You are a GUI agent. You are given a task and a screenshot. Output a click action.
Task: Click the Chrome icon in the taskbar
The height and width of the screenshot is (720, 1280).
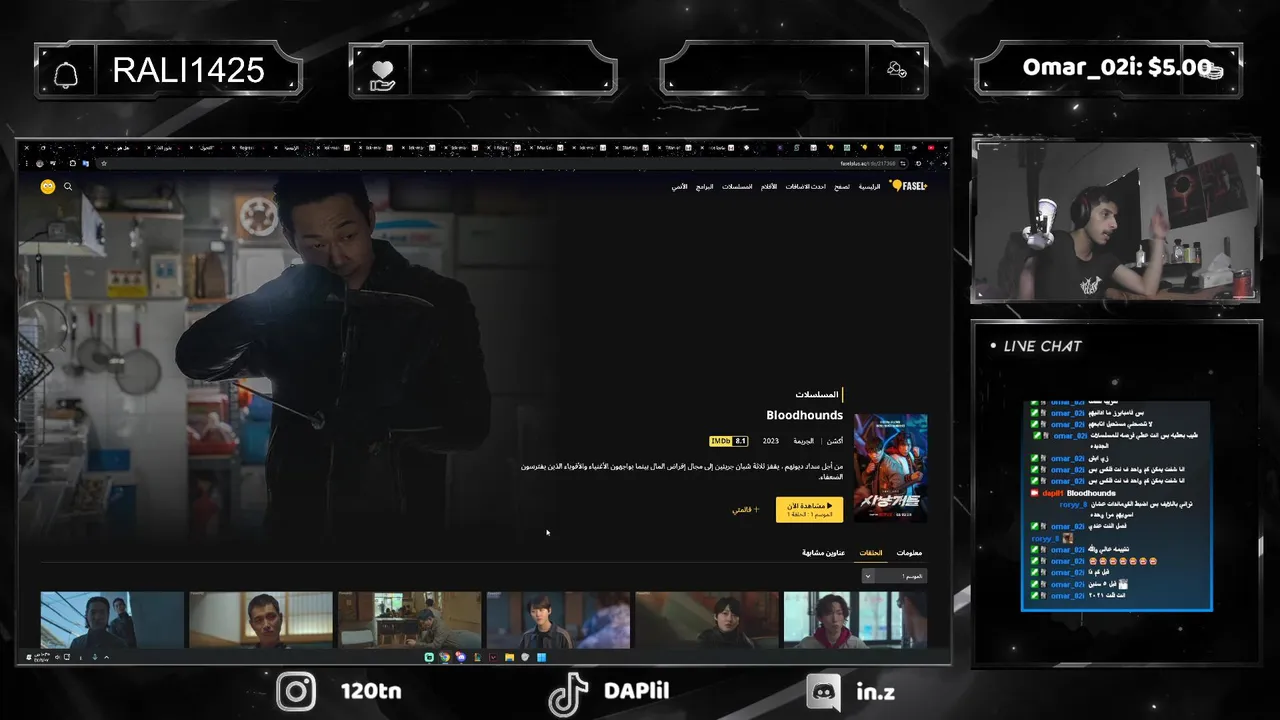click(445, 657)
